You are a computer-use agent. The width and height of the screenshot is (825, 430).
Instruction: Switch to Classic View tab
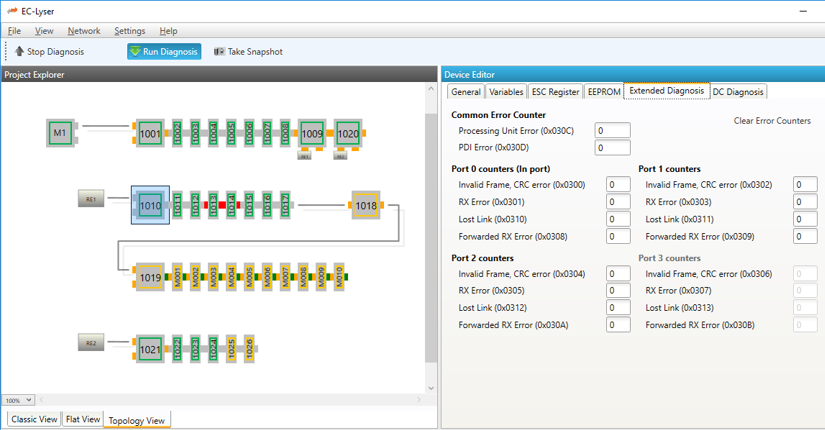coord(34,420)
